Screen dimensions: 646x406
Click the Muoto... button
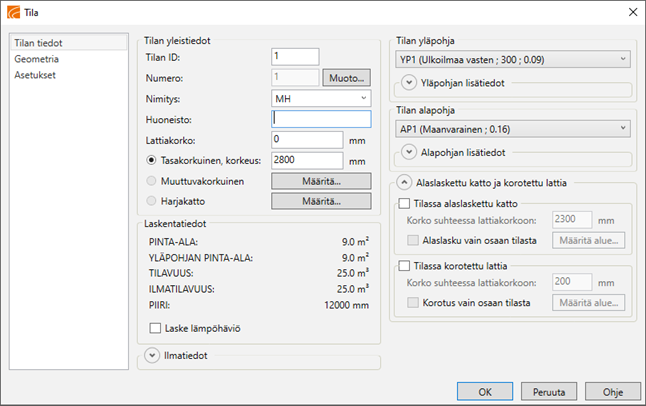347,78
